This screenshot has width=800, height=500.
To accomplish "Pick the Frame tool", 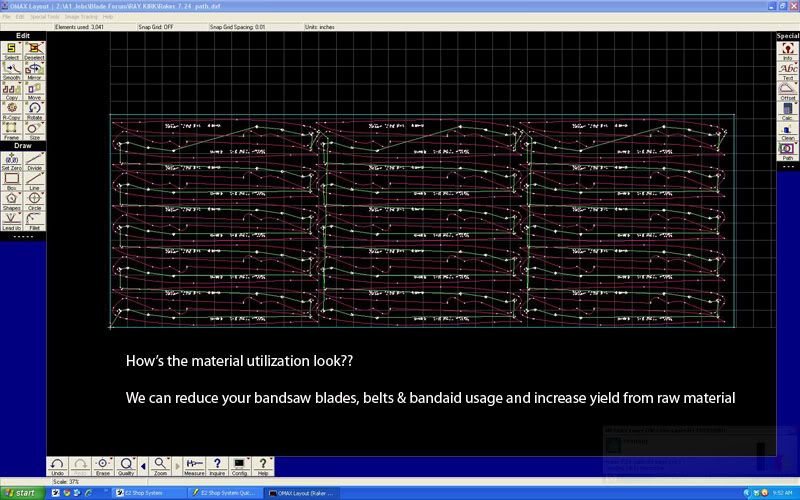I will (x=11, y=131).
